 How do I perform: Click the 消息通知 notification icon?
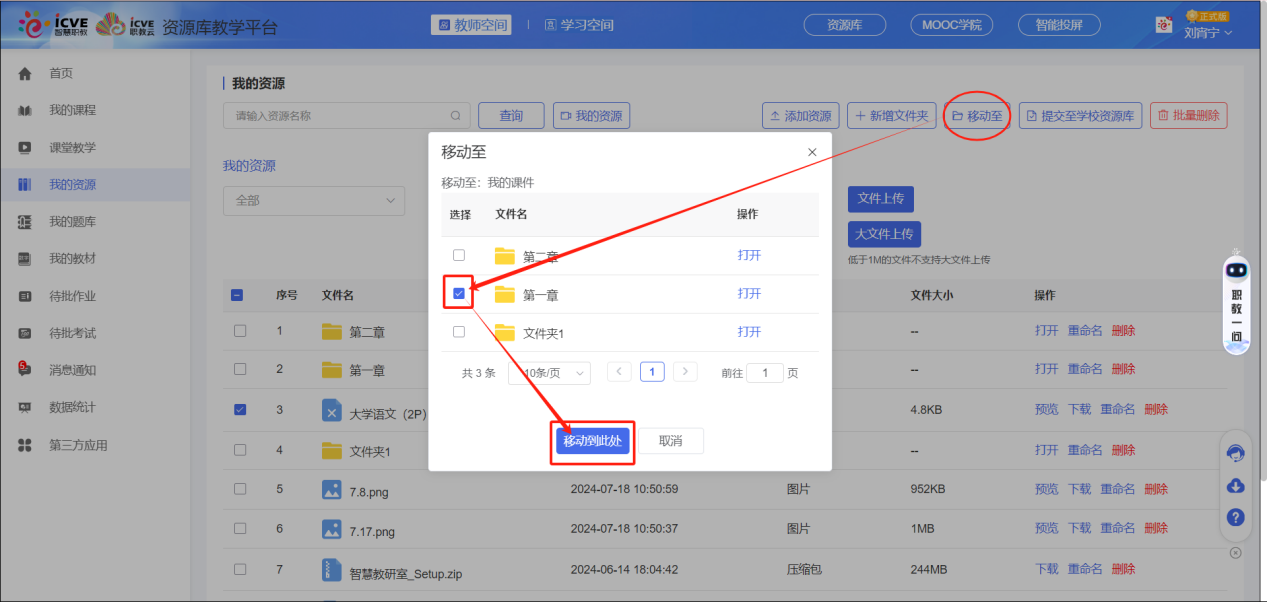25,369
